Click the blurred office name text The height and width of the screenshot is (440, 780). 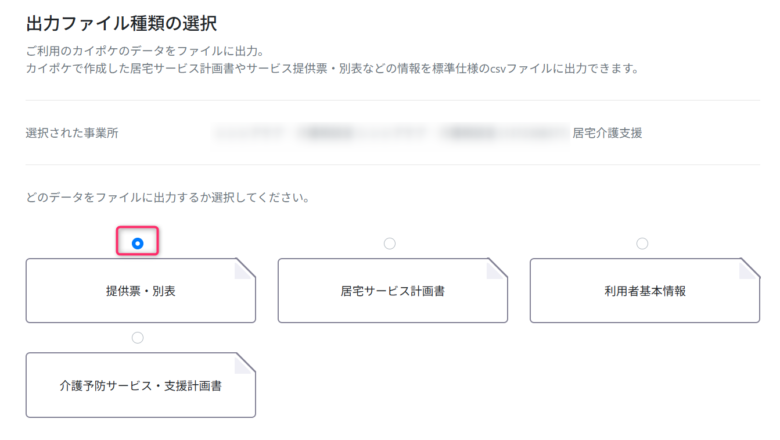[x=388, y=132]
